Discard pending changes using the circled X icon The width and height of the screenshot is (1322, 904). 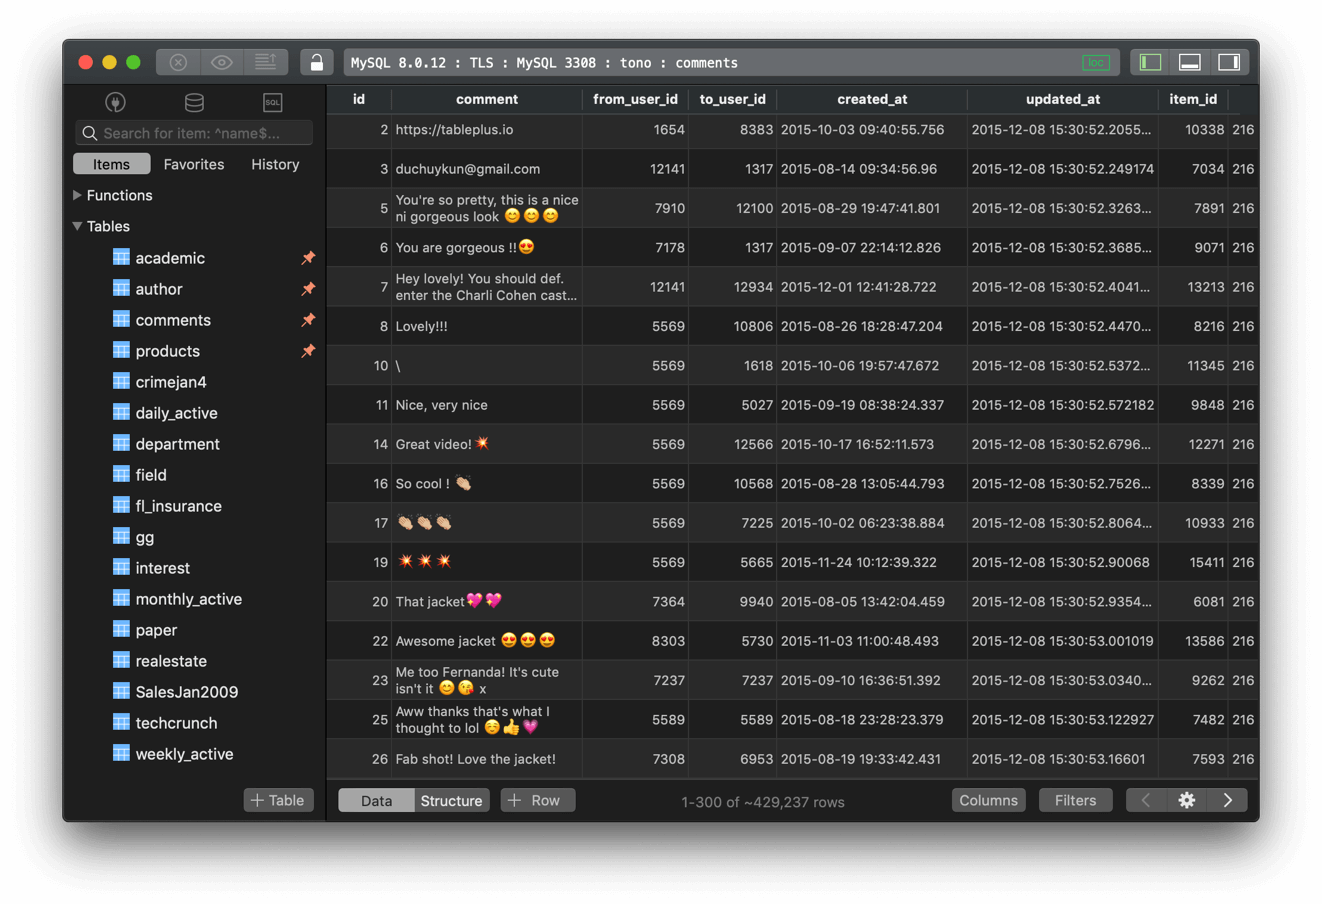pyautogui.click(x=177, y=61)
